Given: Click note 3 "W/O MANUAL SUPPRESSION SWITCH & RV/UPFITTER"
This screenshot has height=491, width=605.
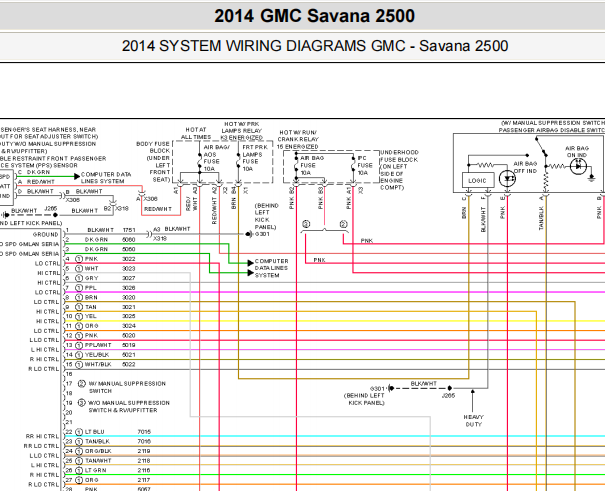Looking at the screenshot, I should point(124,407).
